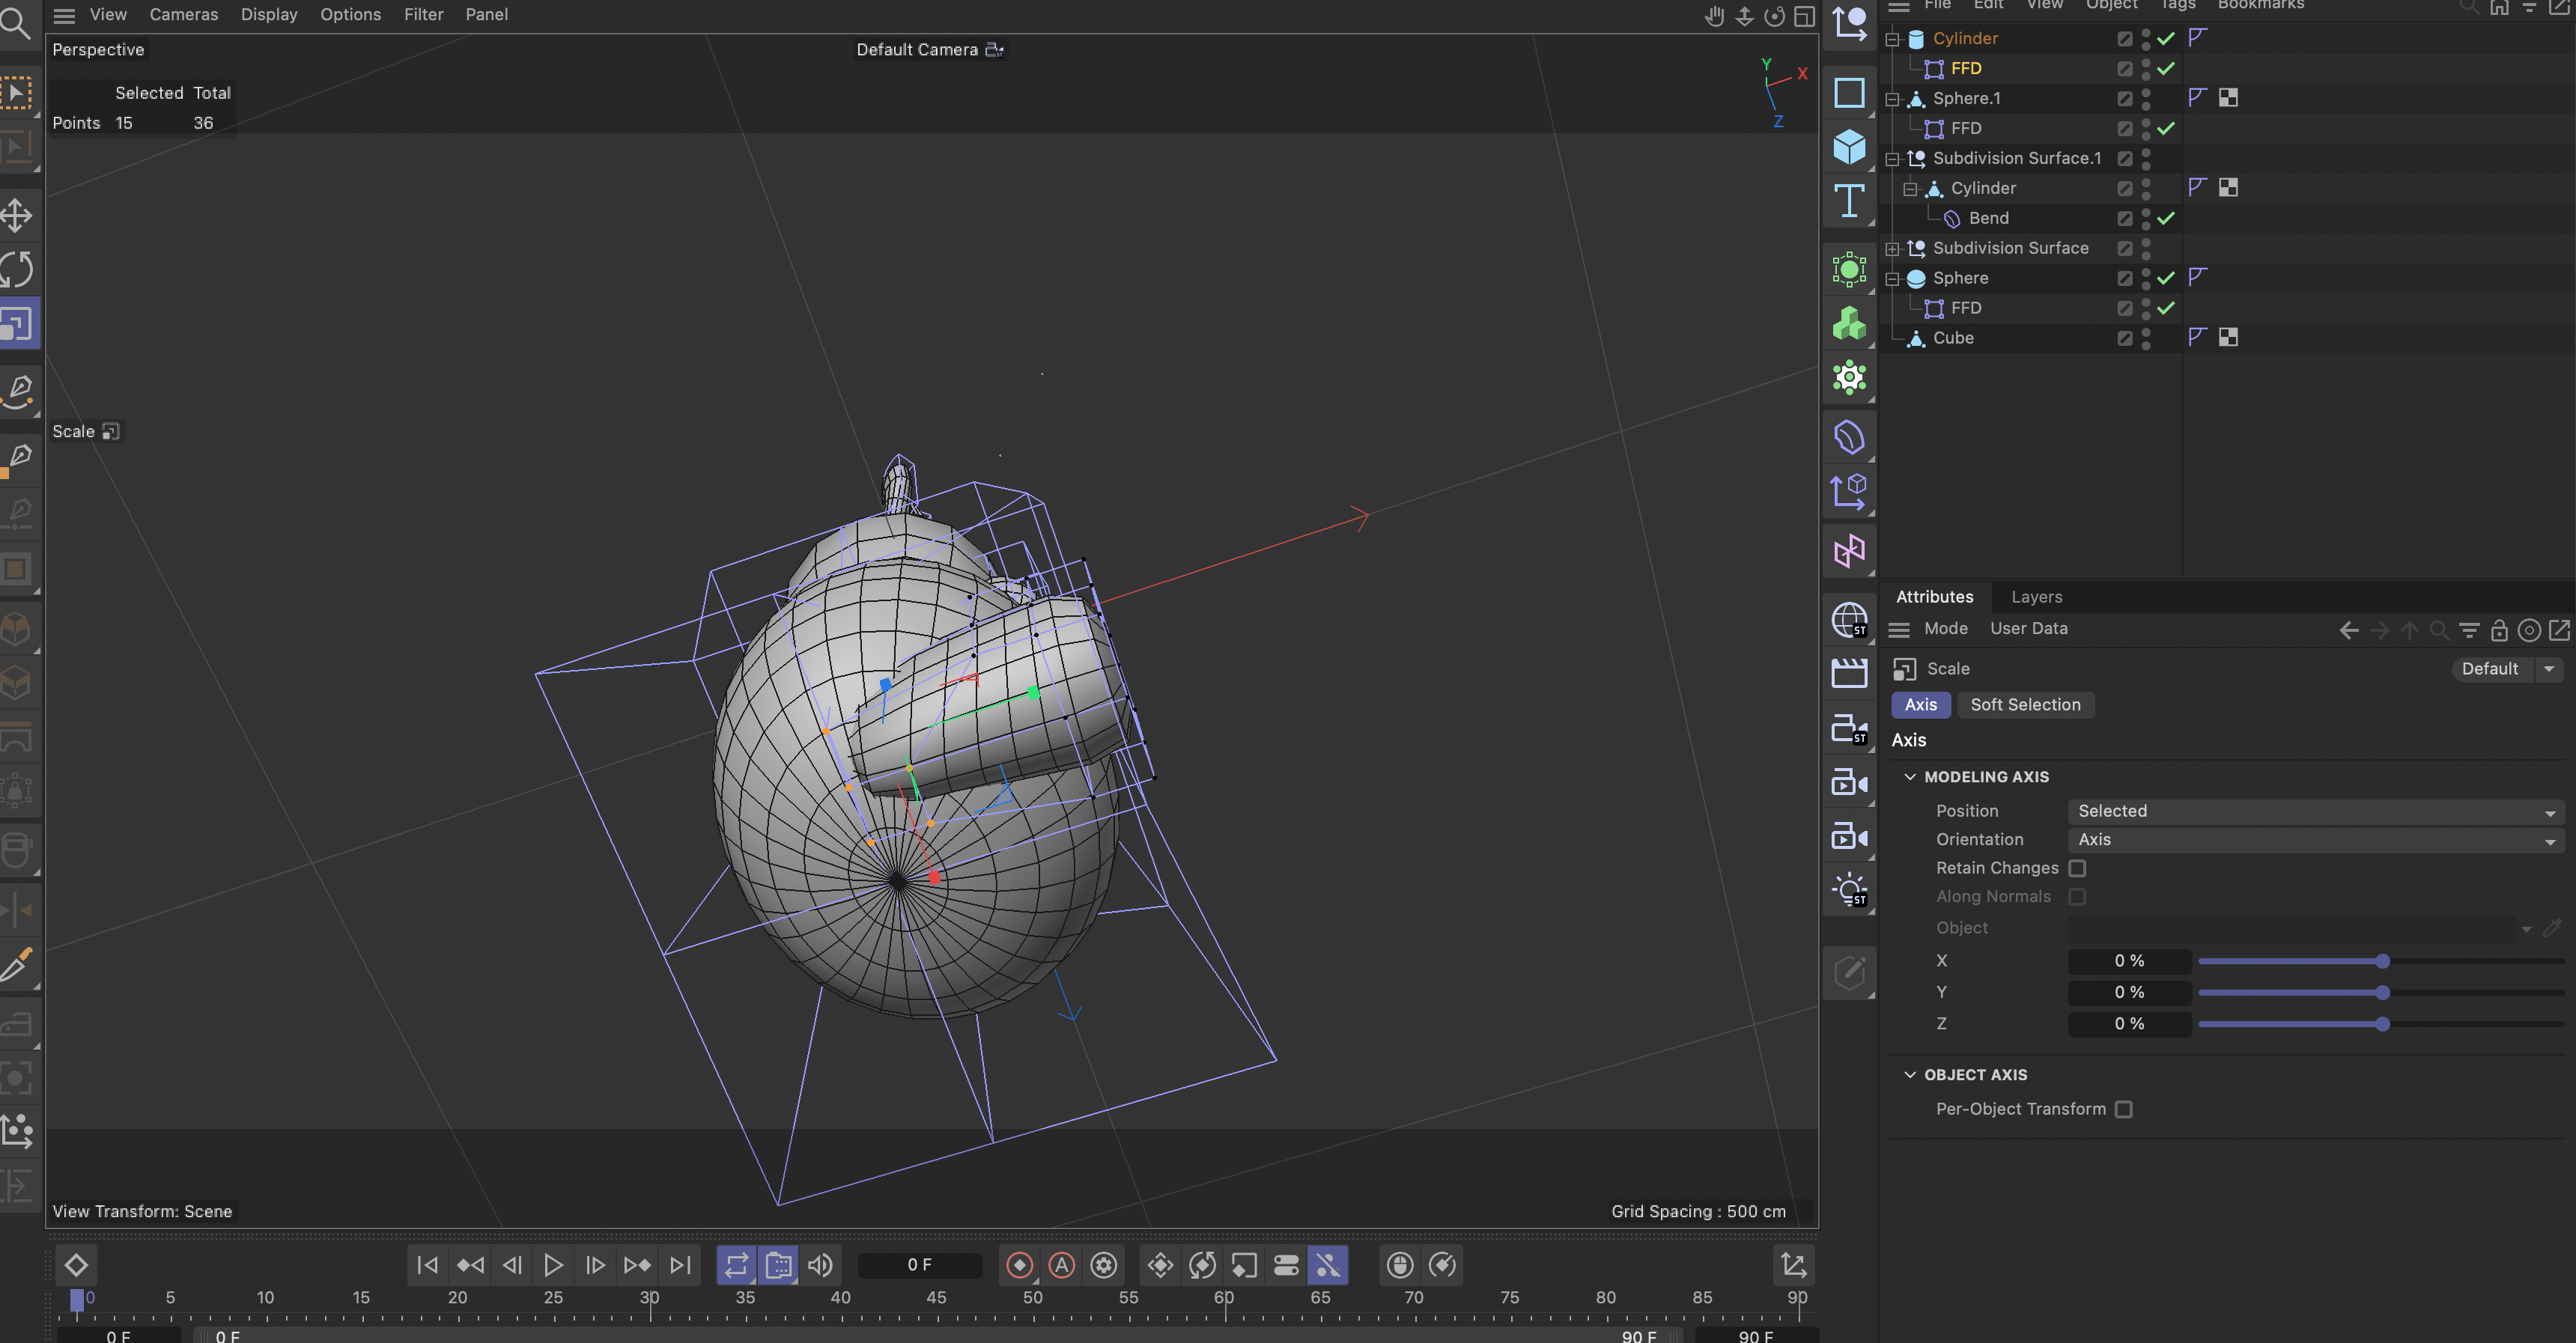Click the Cube primitive icon

pyautogui.click(x=1849, y=147)
